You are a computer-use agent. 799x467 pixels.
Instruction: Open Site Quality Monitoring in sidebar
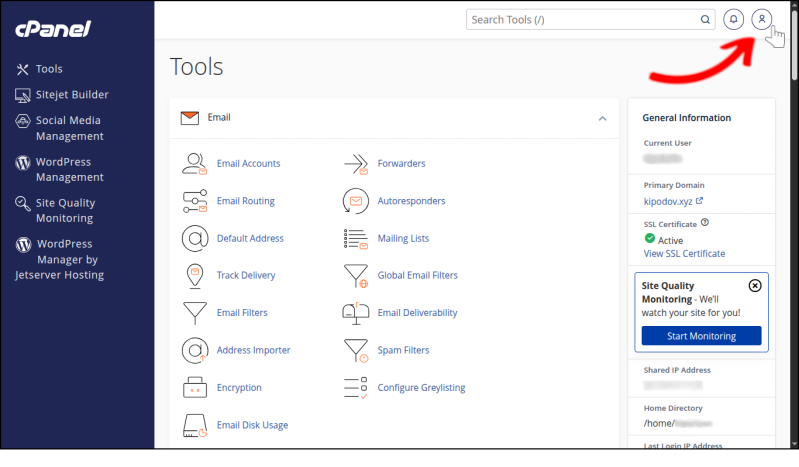point(65,211)
